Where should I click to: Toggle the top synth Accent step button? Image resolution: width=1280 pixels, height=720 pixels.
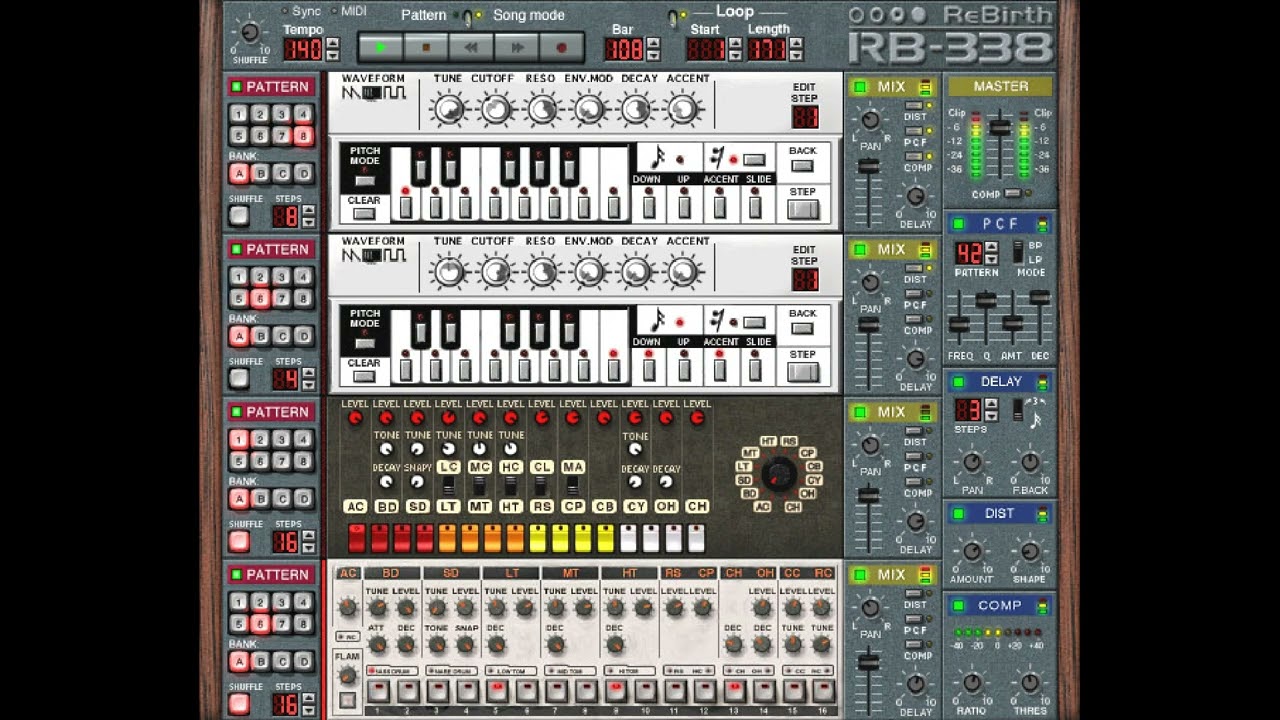720,207
